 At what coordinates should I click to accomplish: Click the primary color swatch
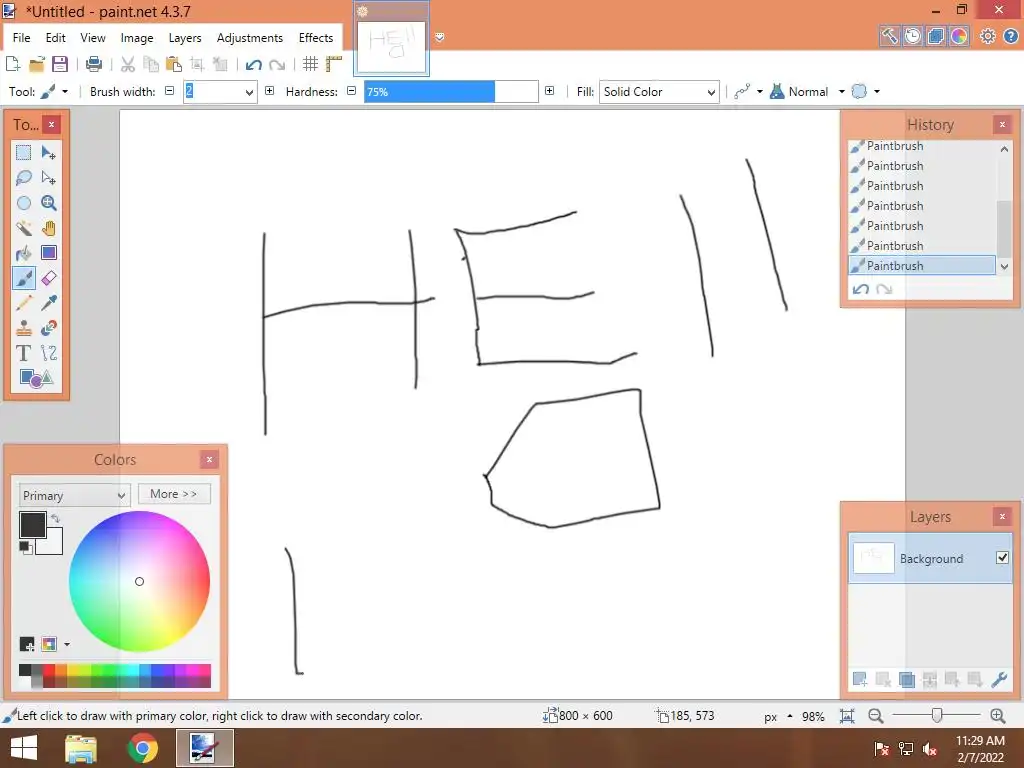coord(33,525)
